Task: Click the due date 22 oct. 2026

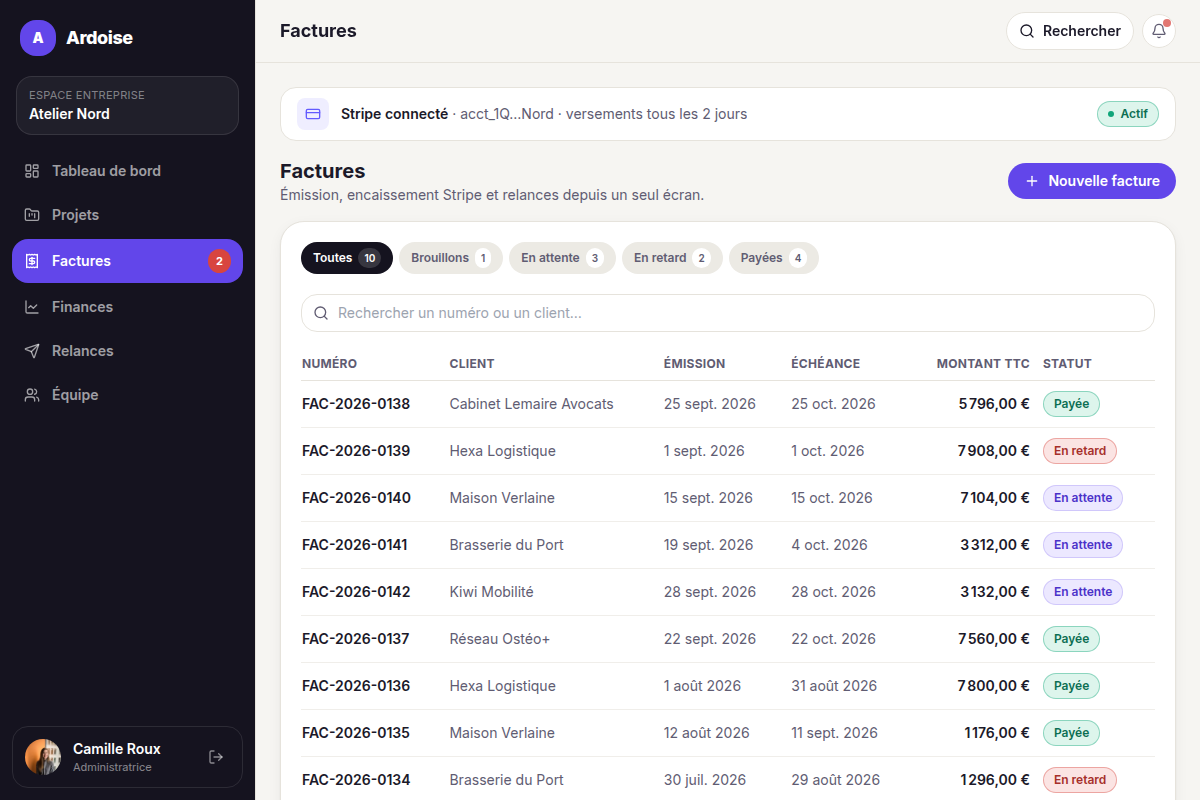Action: click(833, 639)
